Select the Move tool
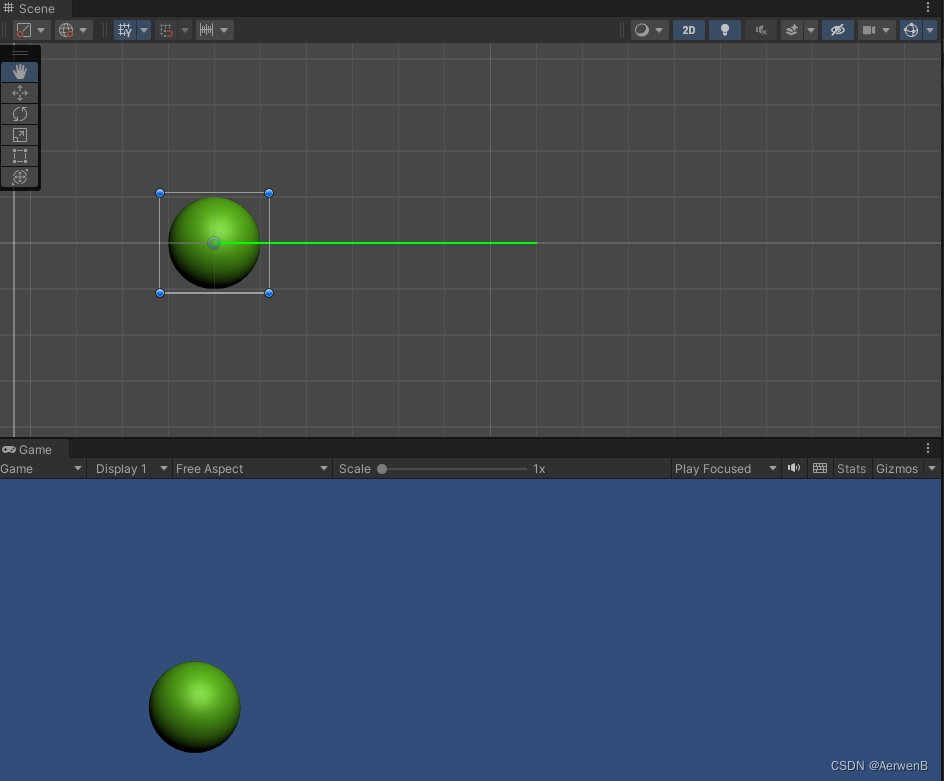944x781 pixels. 20,92
